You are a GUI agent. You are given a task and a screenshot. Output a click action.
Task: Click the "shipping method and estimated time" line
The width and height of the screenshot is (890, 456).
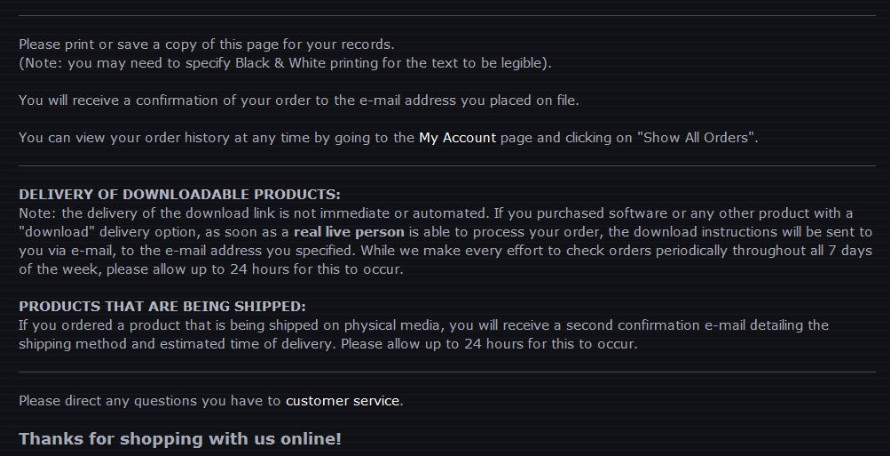[200, 344]
